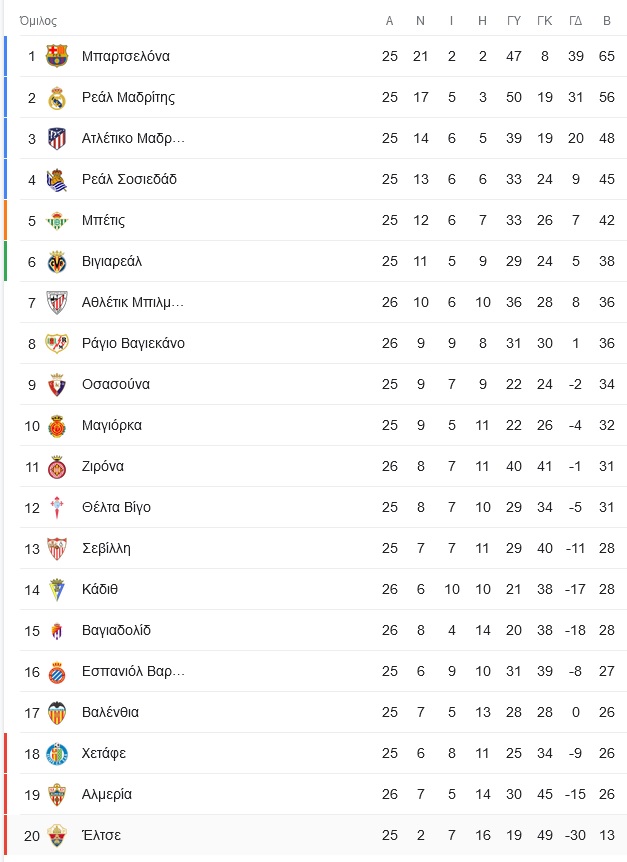Select the Athletic Bilbao crest icon
This screenshot has width=627, height=862.
click(57, 302)
